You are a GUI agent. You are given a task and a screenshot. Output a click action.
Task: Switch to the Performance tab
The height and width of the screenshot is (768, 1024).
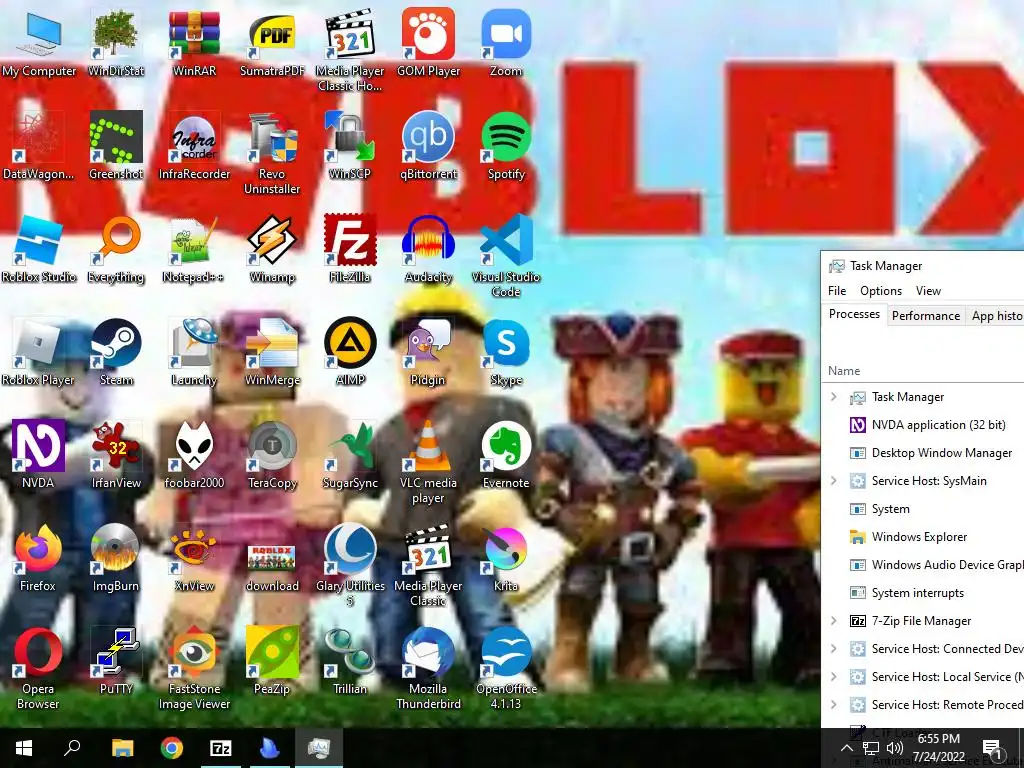coord(925,316)
